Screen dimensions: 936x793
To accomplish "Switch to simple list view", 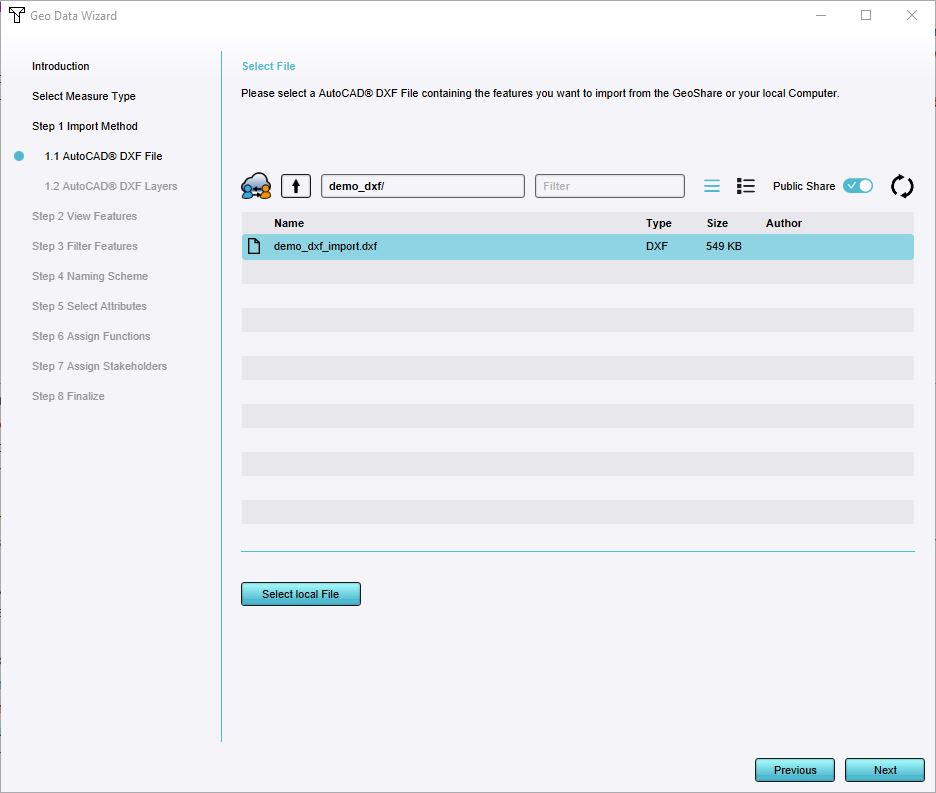I will (x=712, y=186).
